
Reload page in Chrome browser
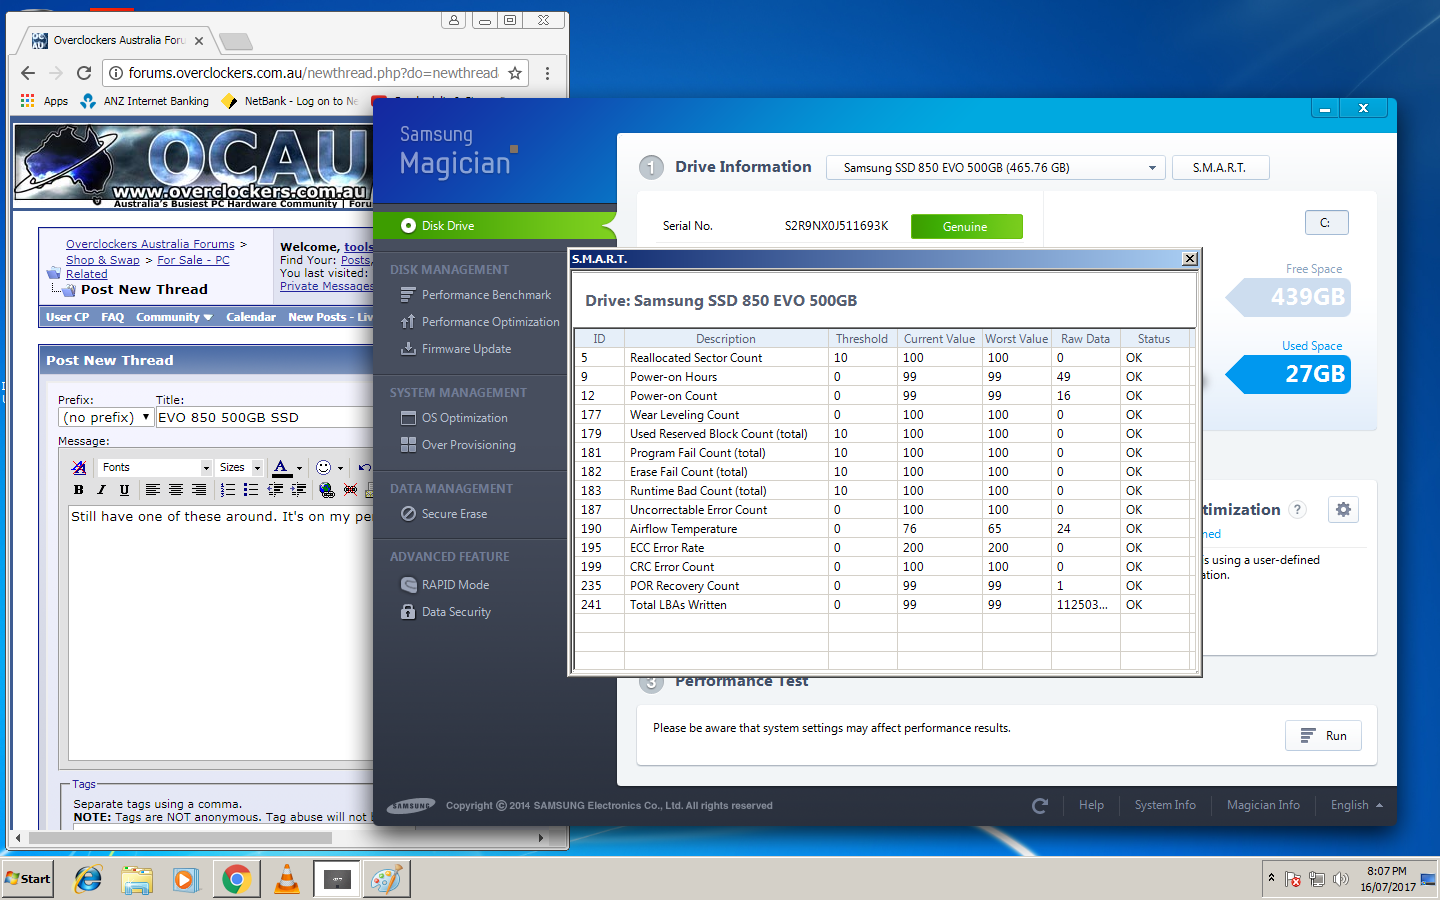(x=84, y=73)
